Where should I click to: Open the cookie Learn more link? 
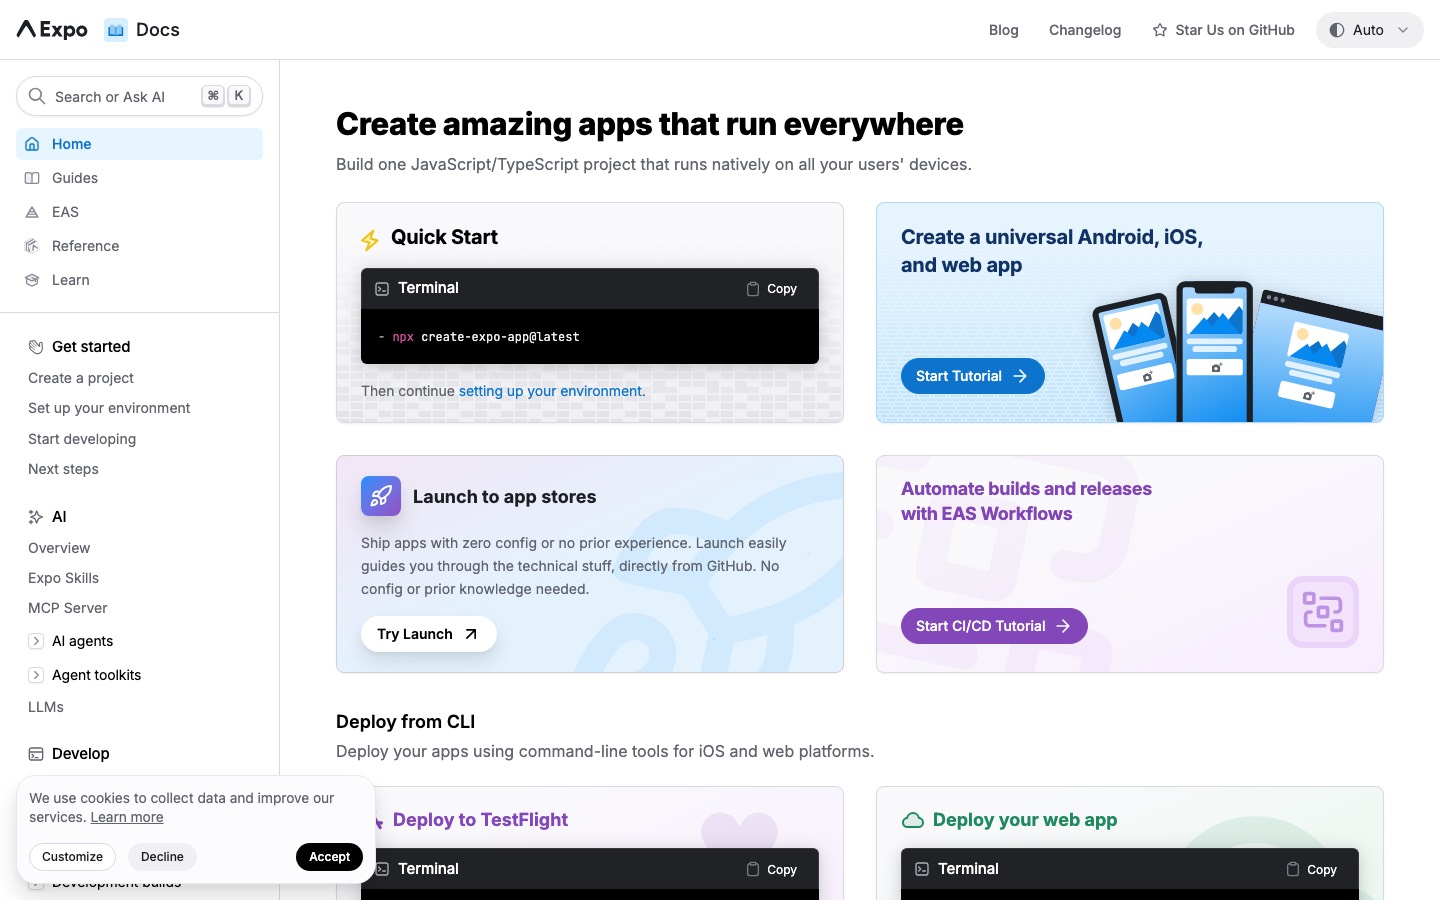127,817
